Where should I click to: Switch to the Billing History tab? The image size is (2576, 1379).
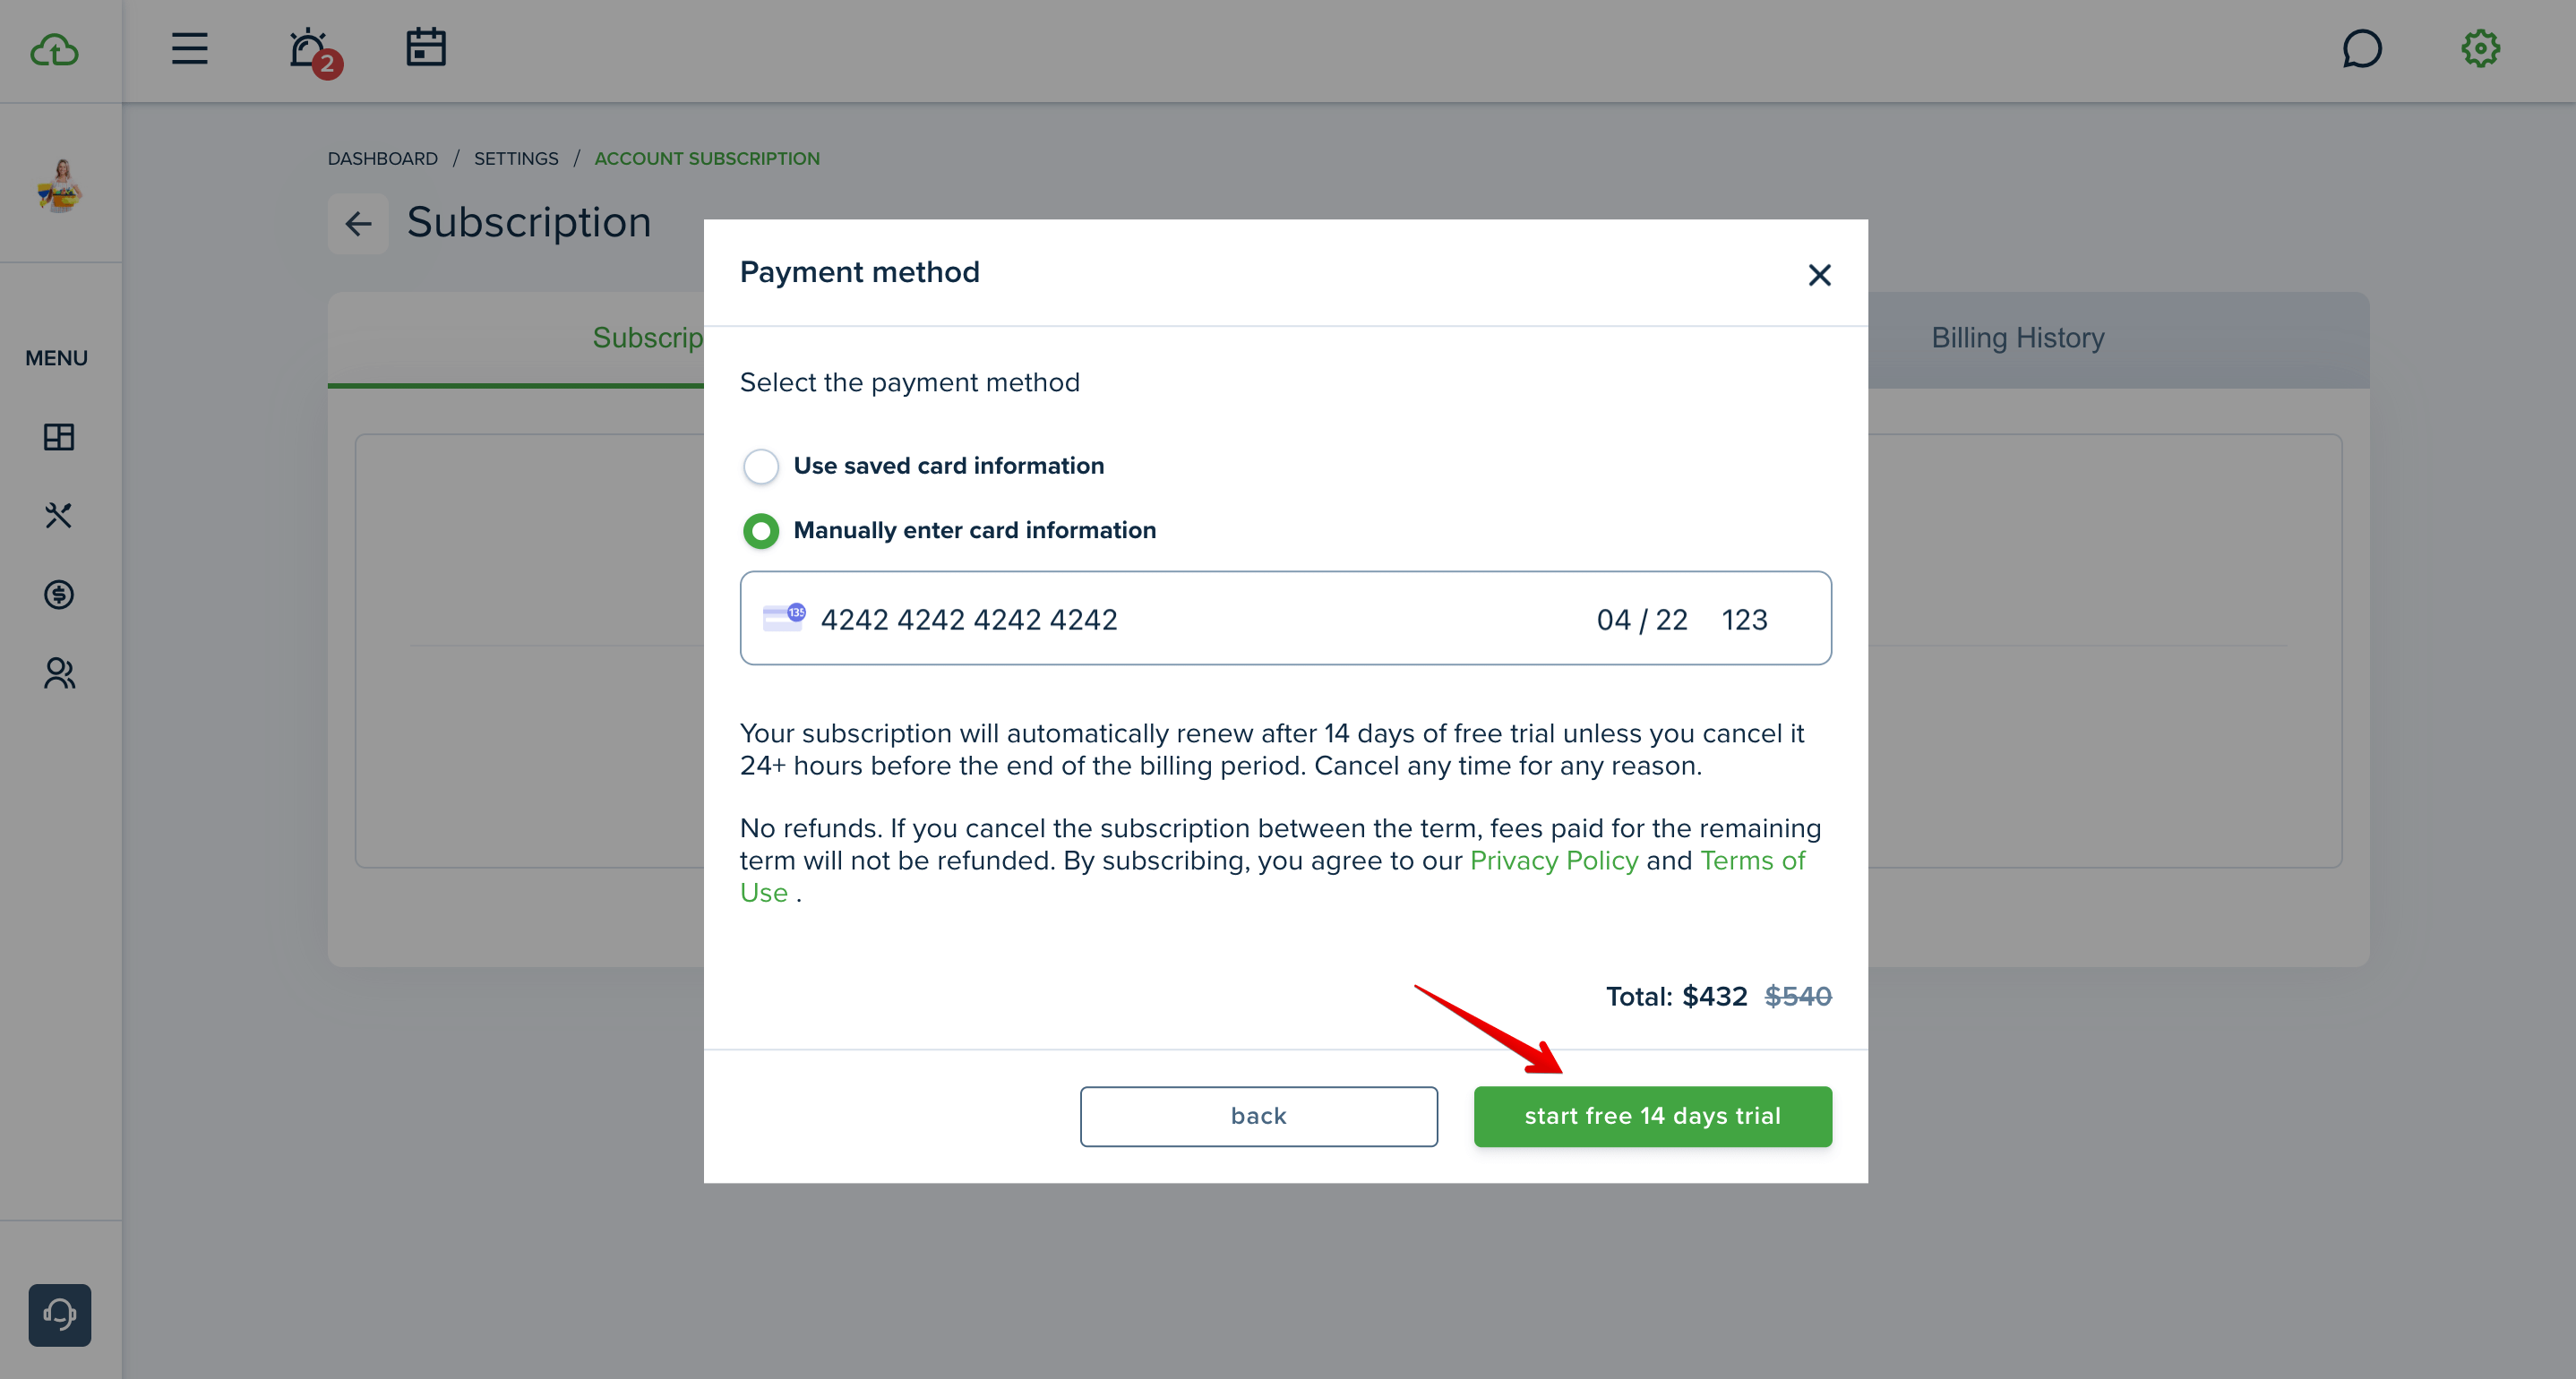tap(2017, 338)
